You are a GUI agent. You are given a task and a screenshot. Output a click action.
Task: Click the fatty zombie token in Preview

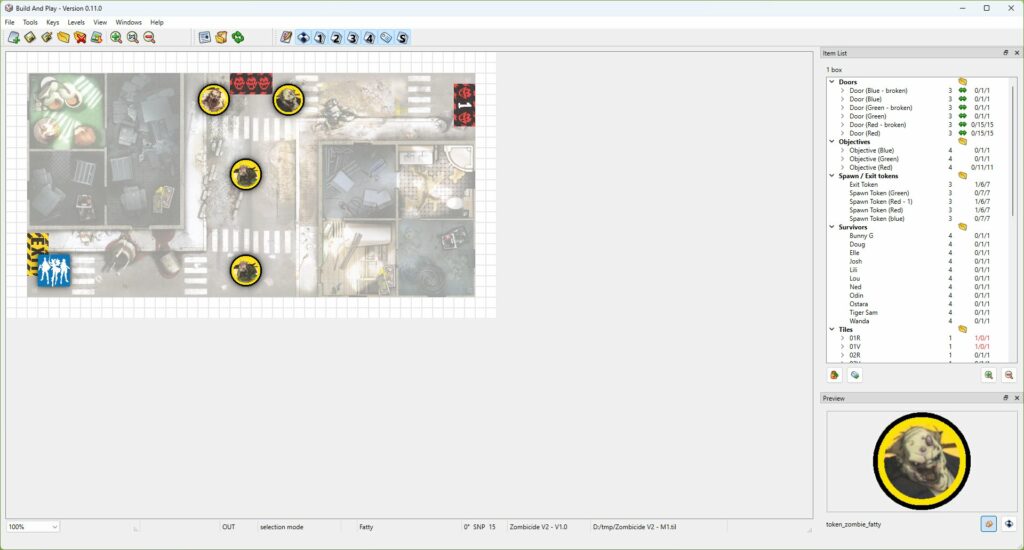[921, 461]
